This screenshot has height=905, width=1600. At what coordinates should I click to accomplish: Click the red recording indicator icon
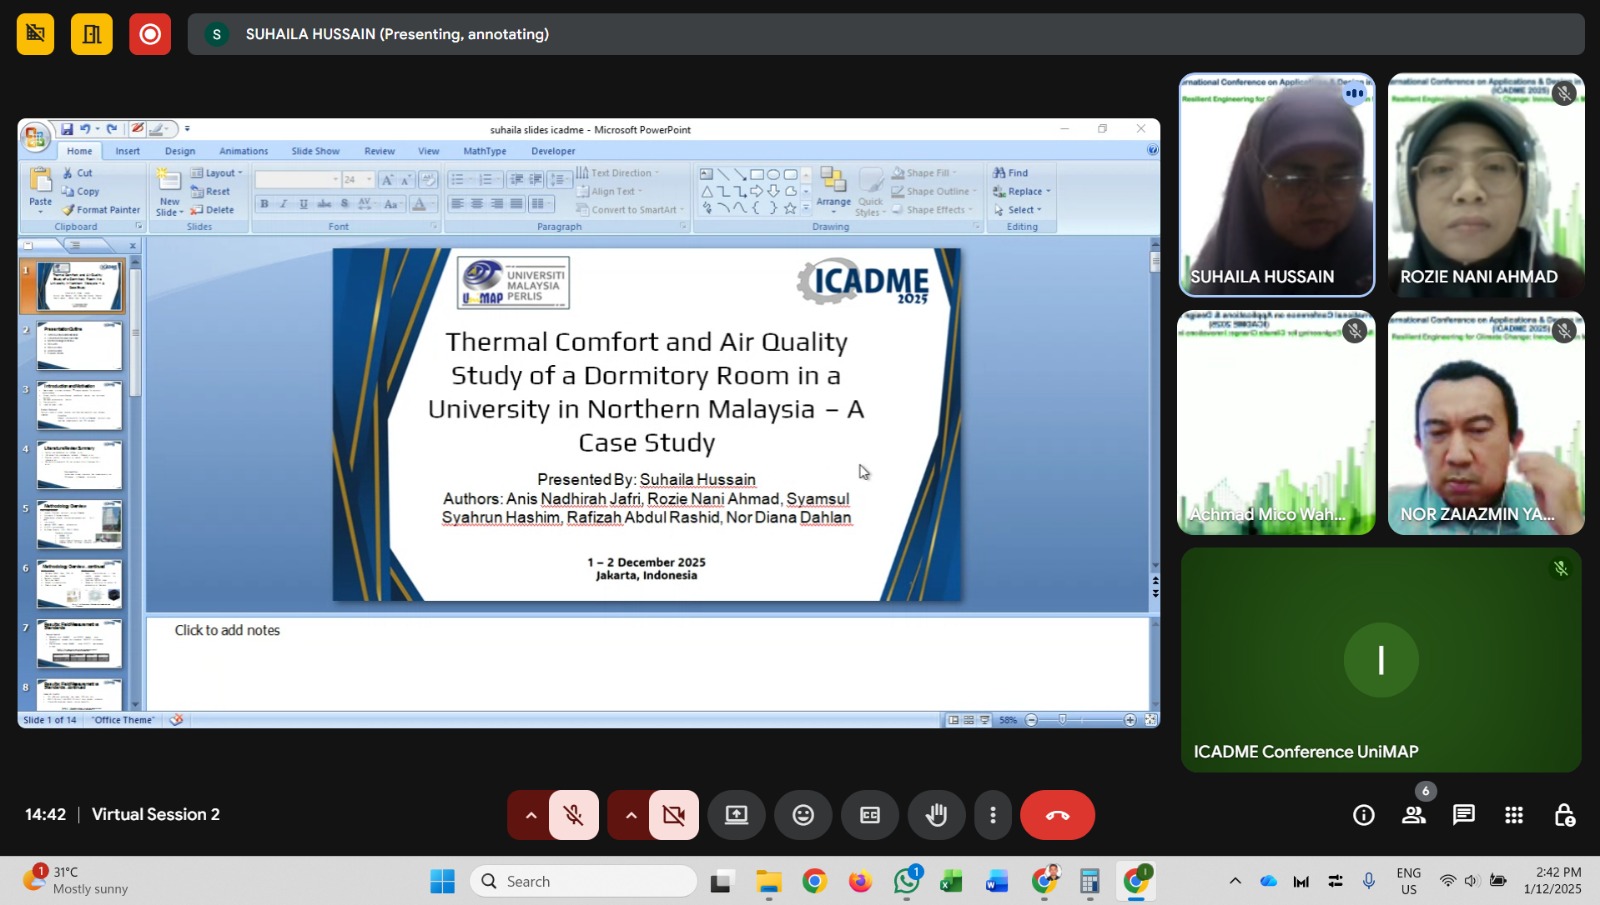click(x=150, y=34)
